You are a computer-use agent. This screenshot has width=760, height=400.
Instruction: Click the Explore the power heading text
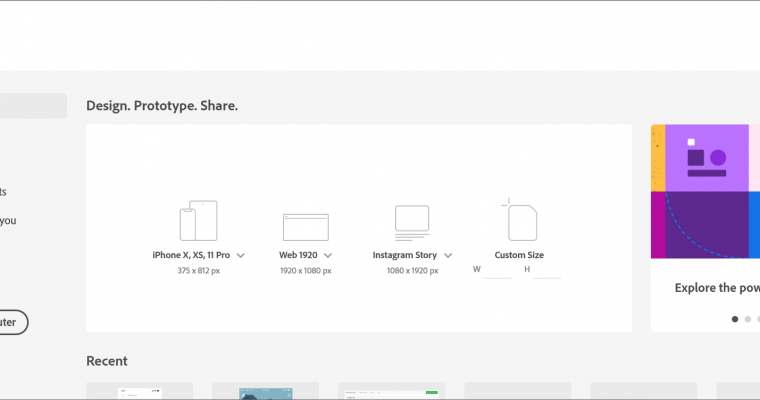point(717,288)
